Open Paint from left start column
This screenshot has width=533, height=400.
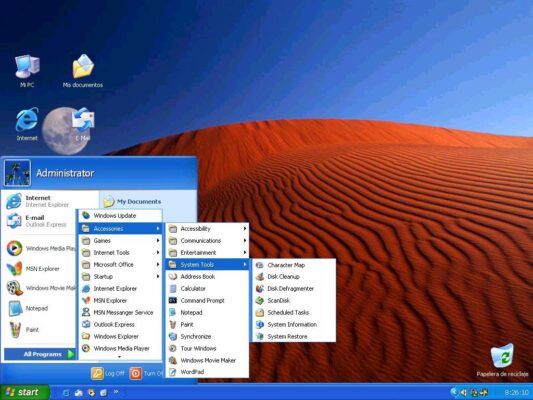pyautogui.click(x=24, y=329)
